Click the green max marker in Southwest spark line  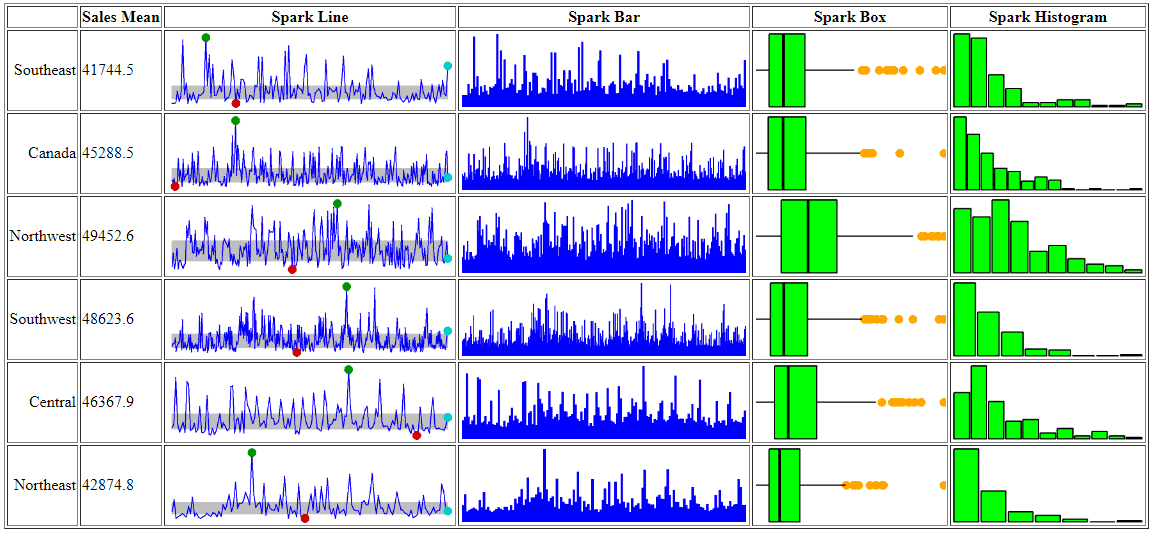tap(346, 287)
